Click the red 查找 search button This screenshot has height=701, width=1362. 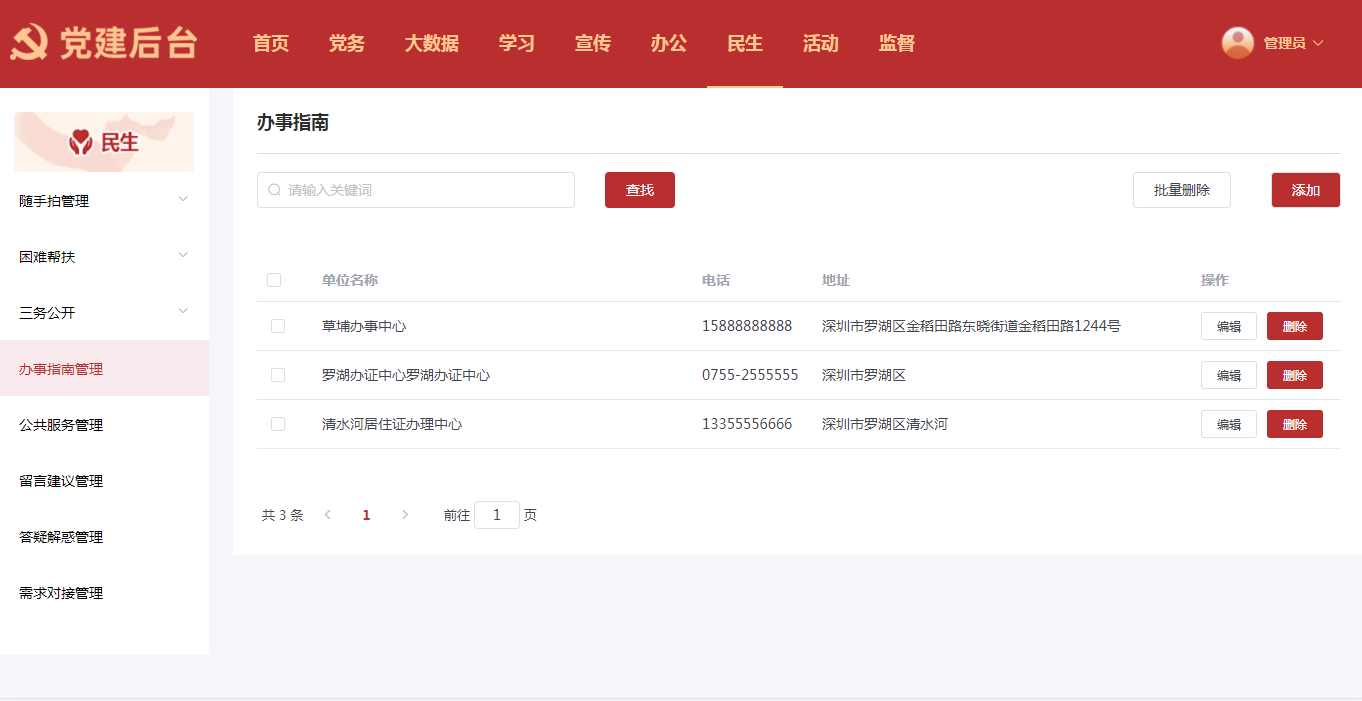(x=639, y=190)
